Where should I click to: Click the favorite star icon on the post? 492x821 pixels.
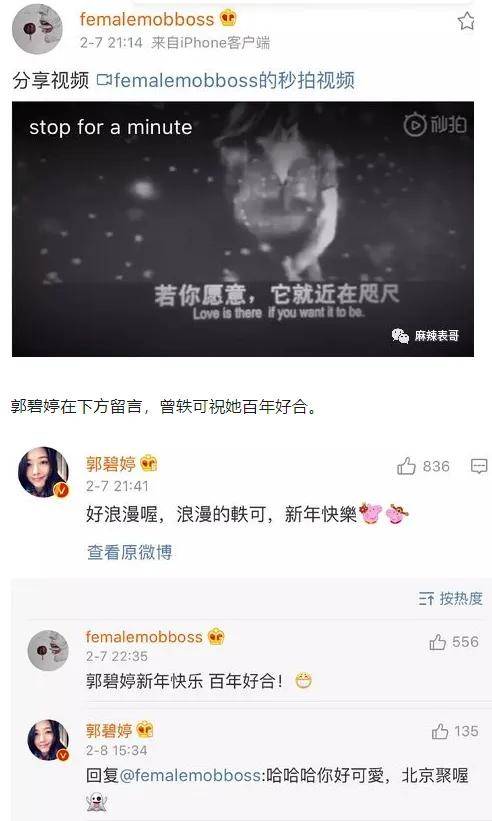click(466, 21)
